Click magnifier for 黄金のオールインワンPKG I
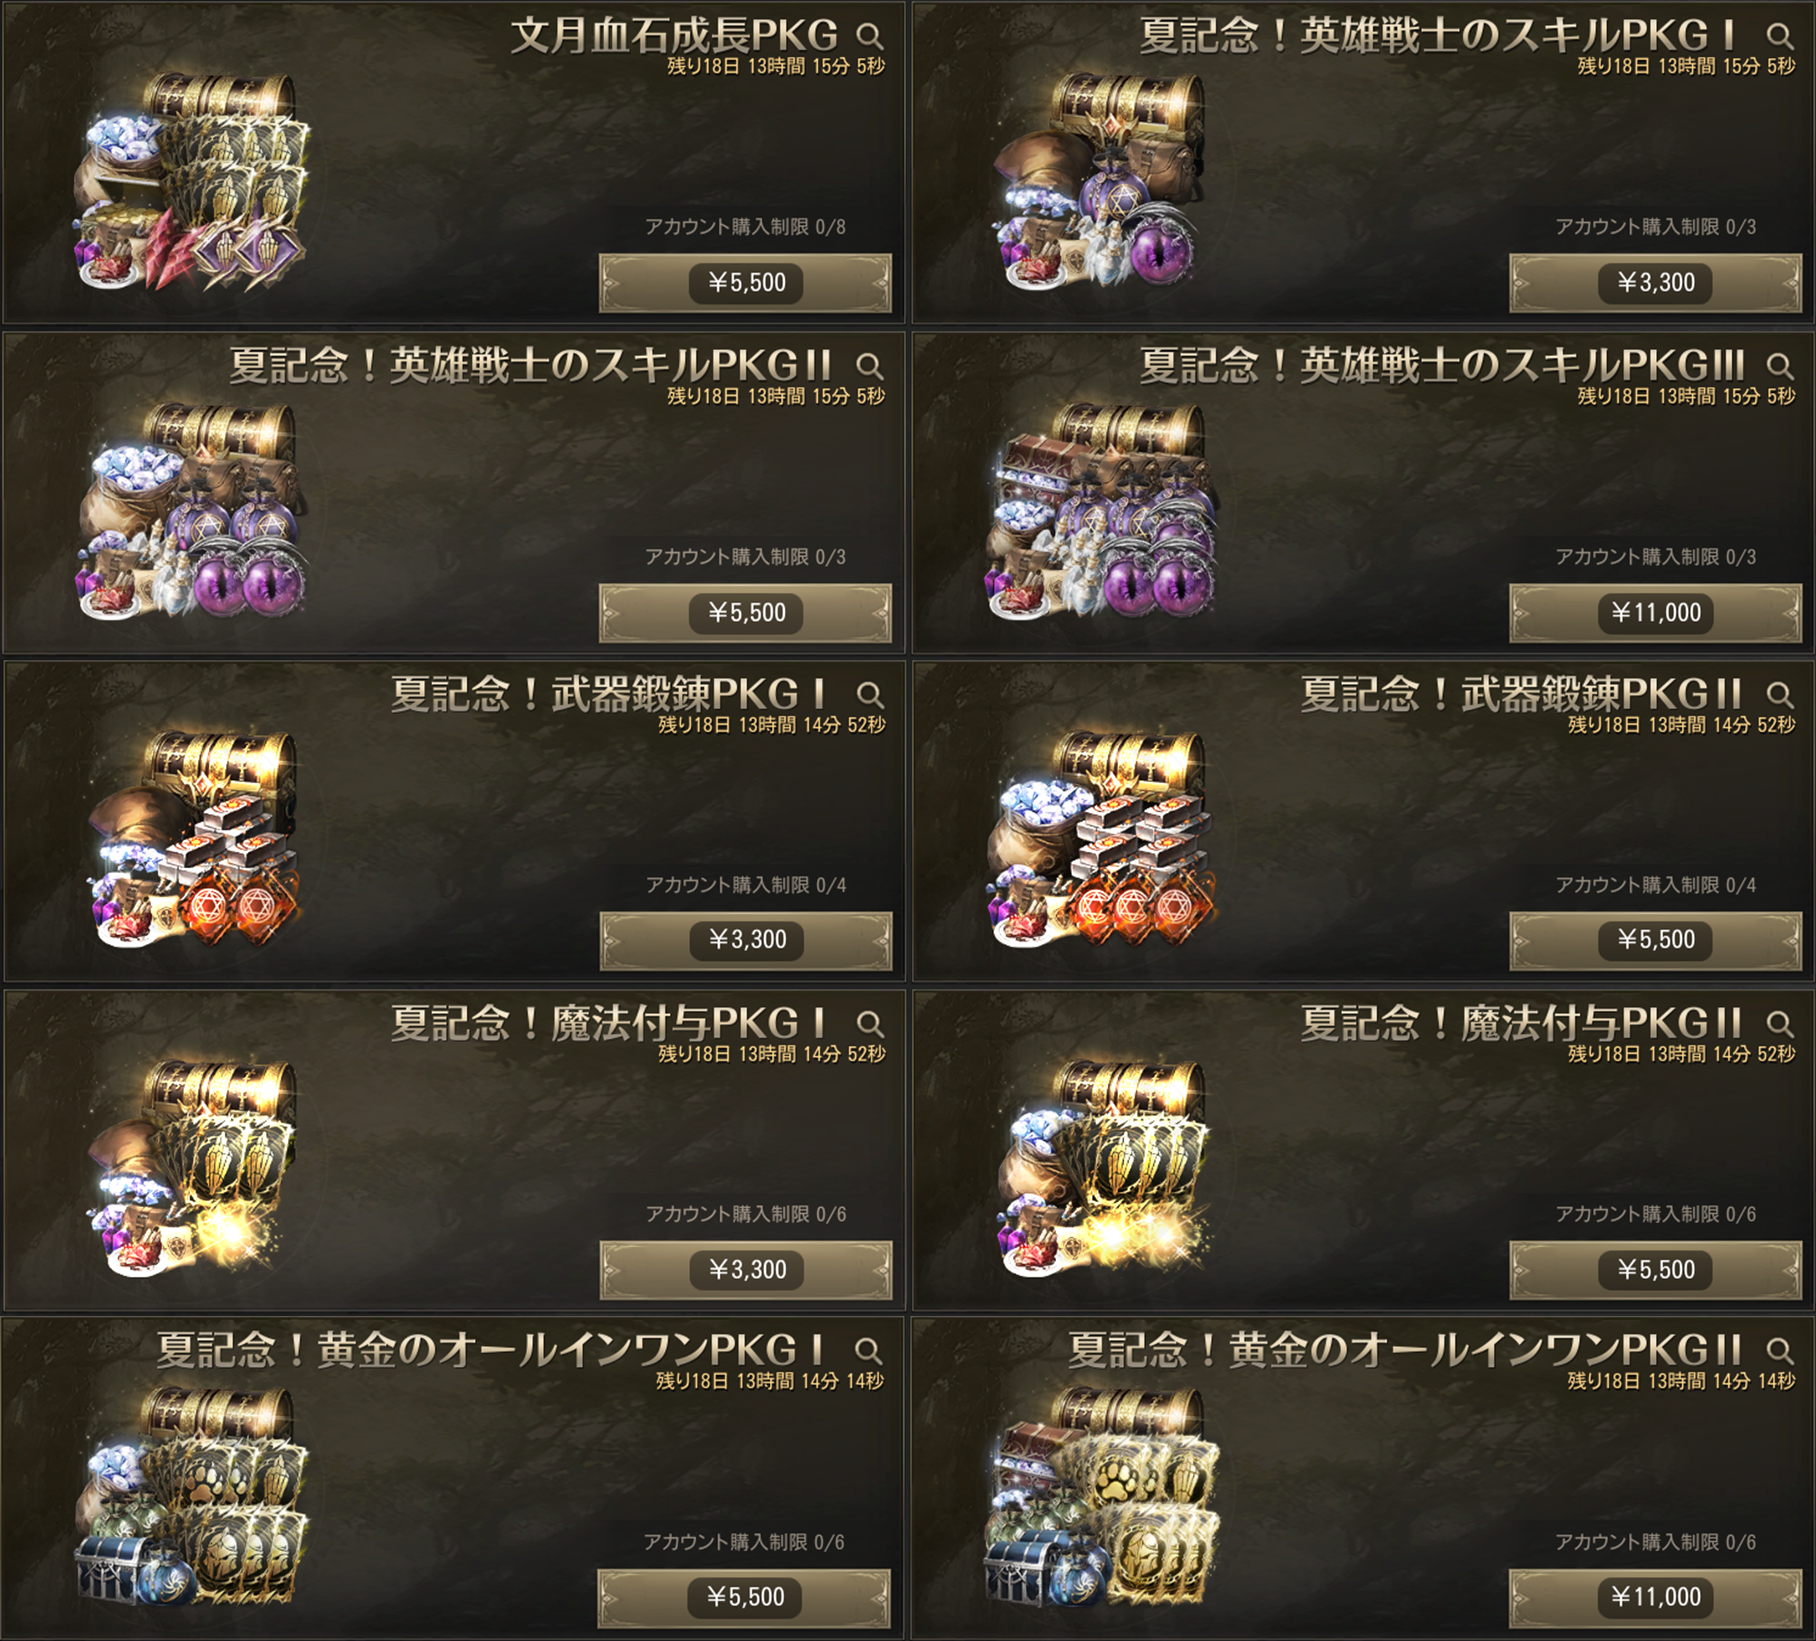Image resolution: width=1816 pixels, height=1641 pixels. click(x=869, y=1352)
